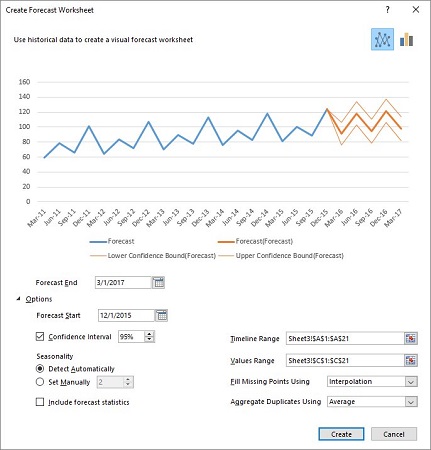431x450 pixels.
Task: Click the Timeline Range input field
Action: tap(345, 339)
